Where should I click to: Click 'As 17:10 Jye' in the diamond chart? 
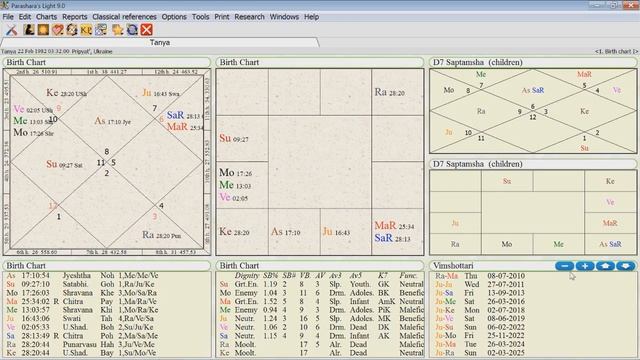point(113,121)
